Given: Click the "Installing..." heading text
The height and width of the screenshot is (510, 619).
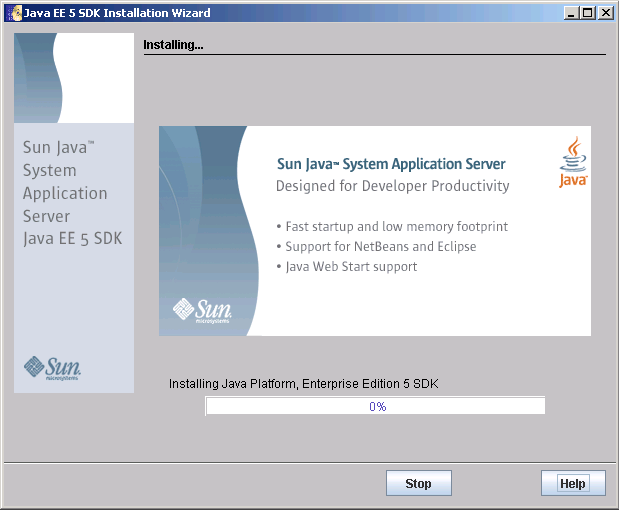Looking at the screenshot, I should (x=173, y=45).
